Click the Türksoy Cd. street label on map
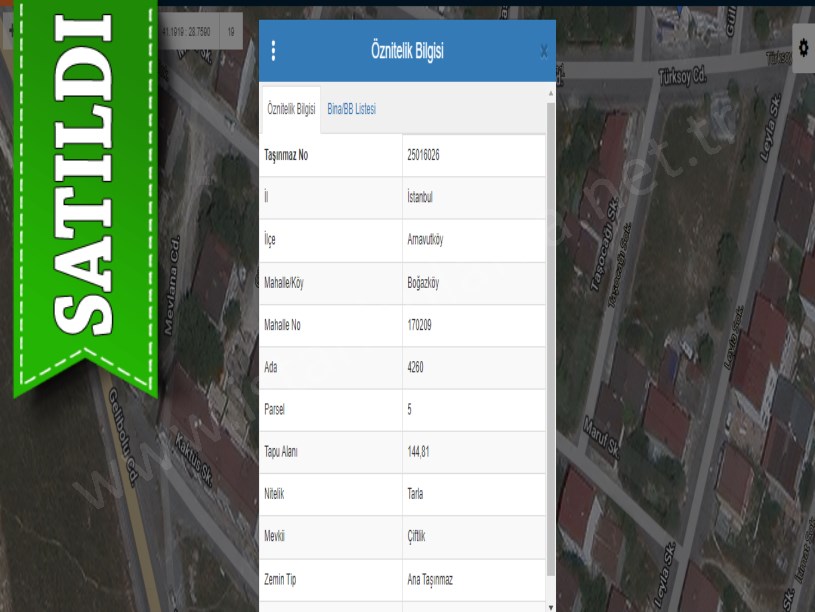Screen dimensions: 815x612 click(x=683, y=75)
